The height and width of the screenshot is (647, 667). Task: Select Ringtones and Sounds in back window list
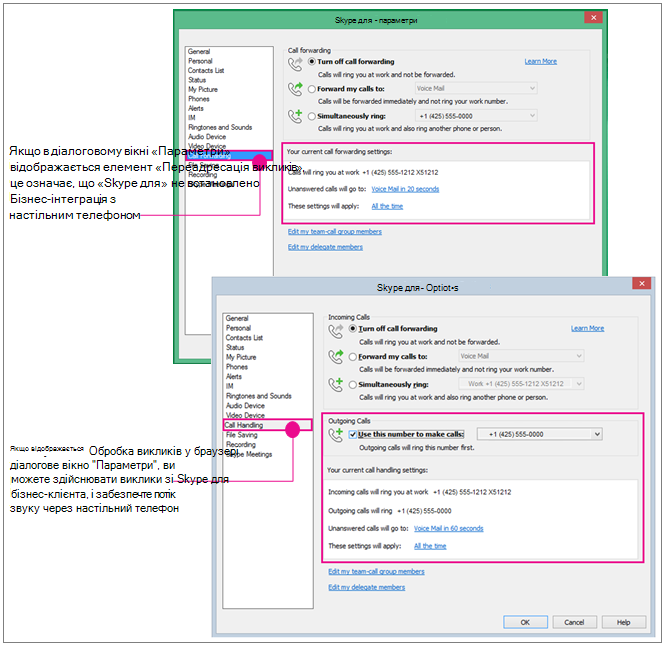tap(220, 127)
